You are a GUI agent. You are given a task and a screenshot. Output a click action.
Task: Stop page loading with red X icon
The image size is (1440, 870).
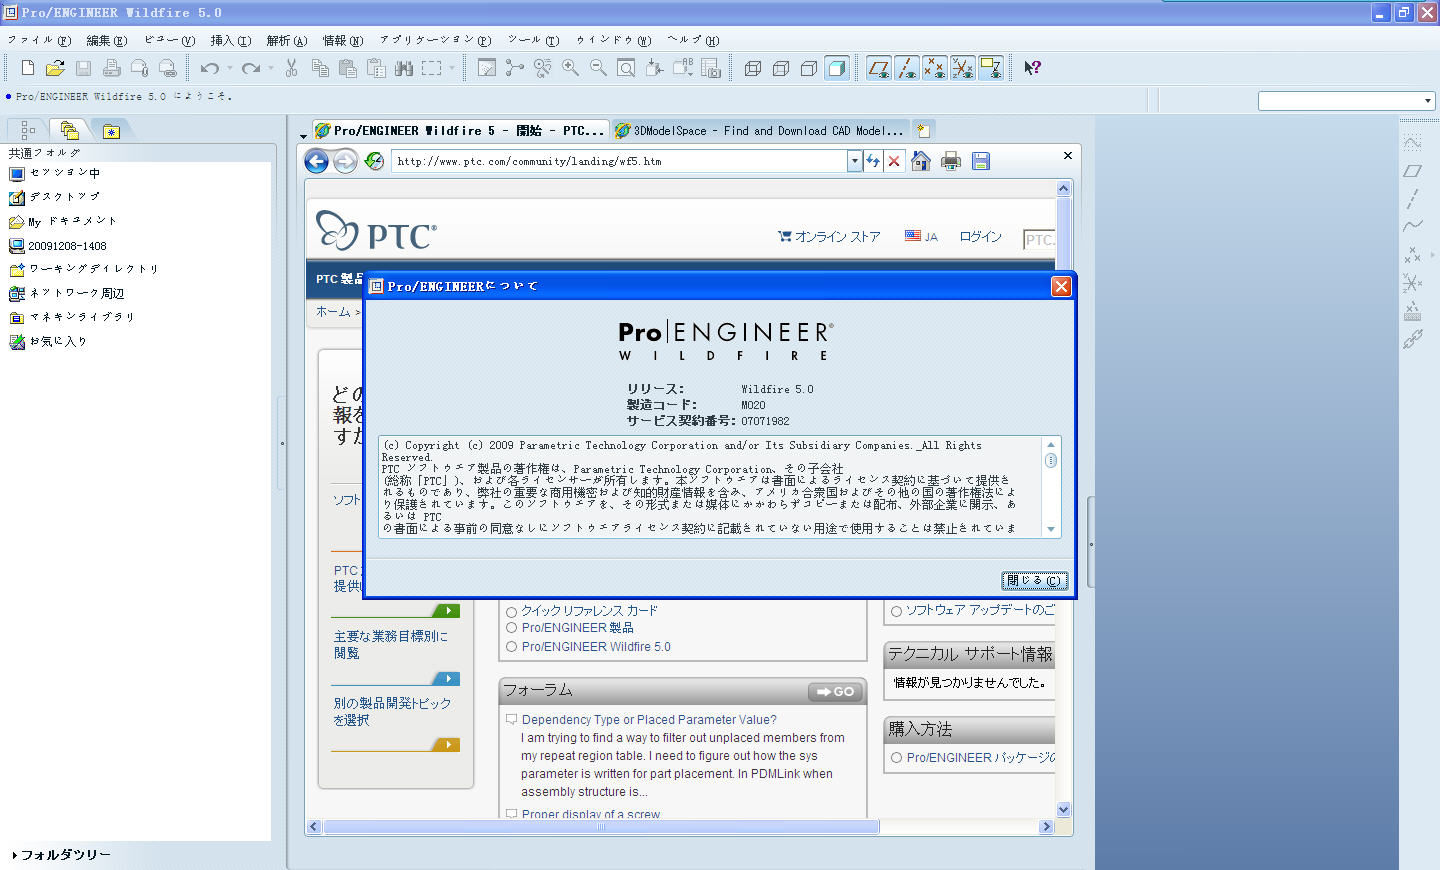(894, 161)
